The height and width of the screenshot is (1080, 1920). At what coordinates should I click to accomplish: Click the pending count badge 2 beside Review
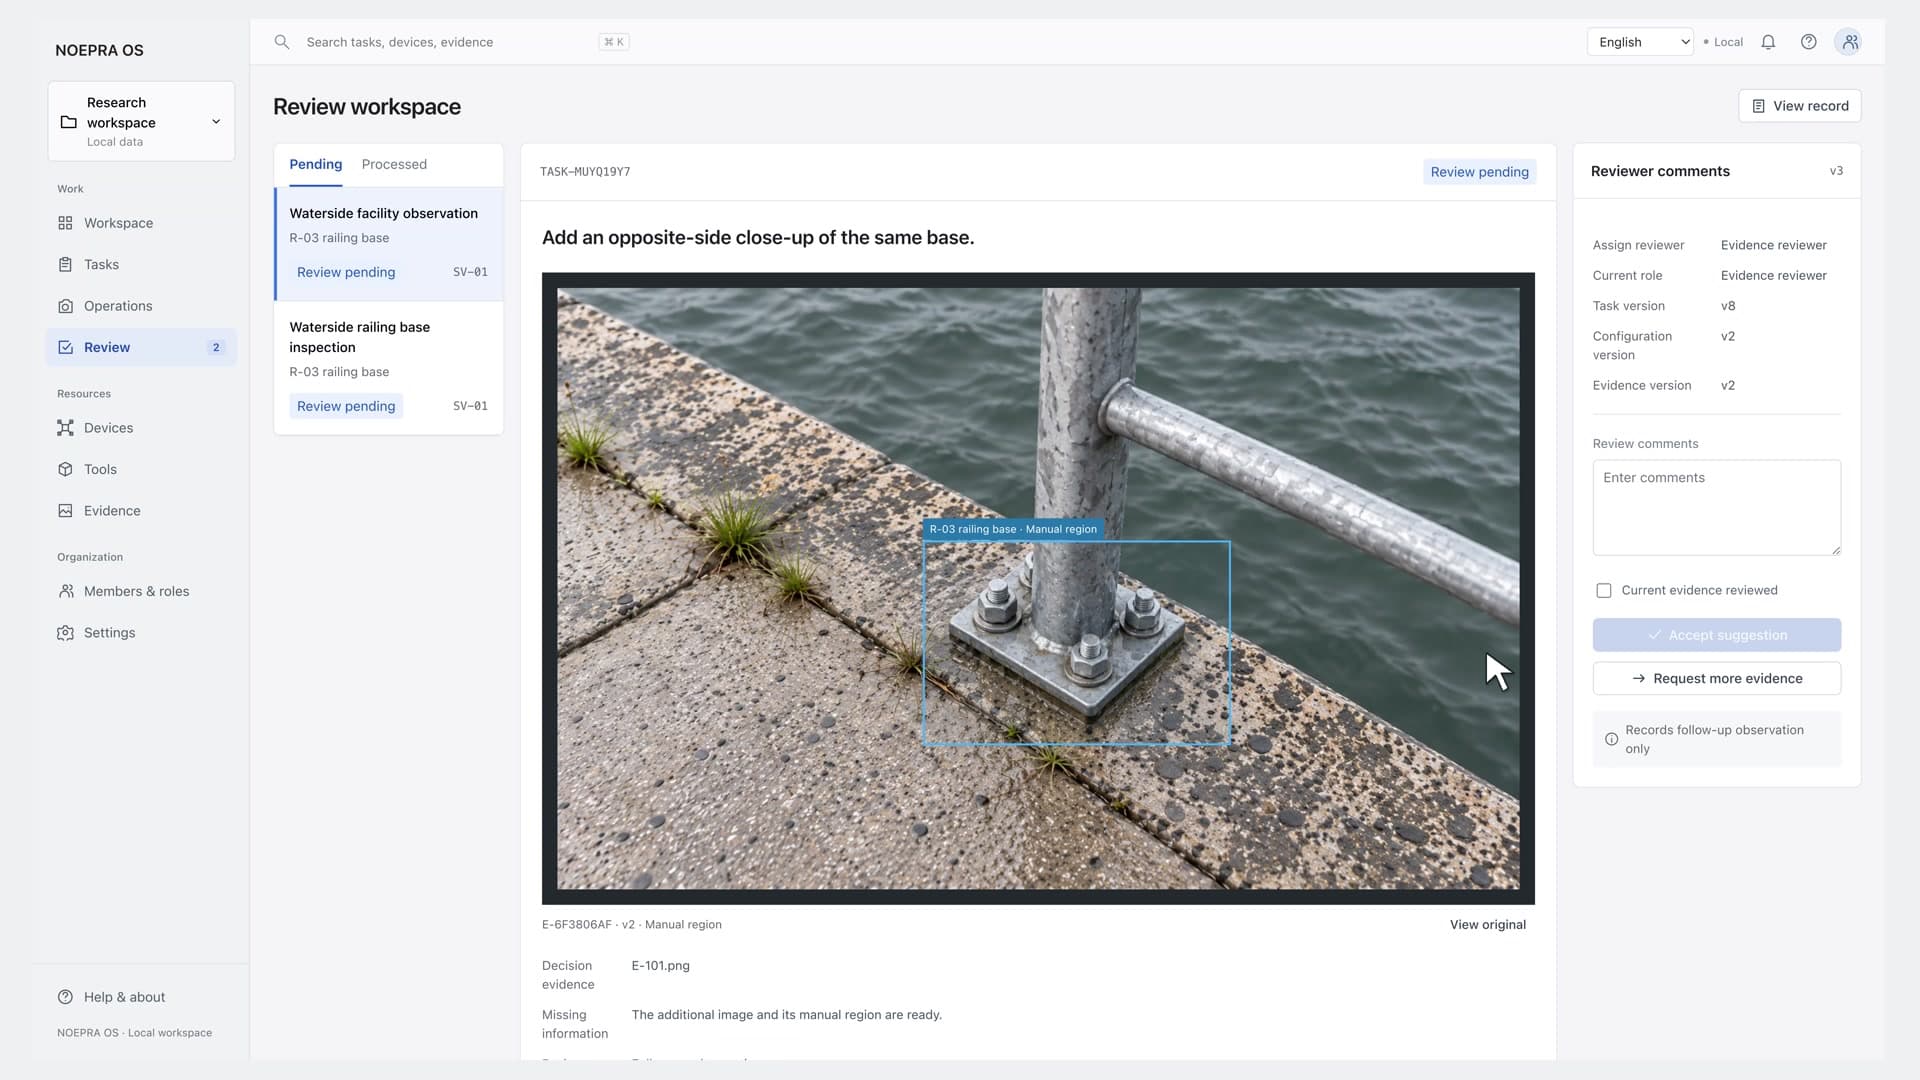216,347
